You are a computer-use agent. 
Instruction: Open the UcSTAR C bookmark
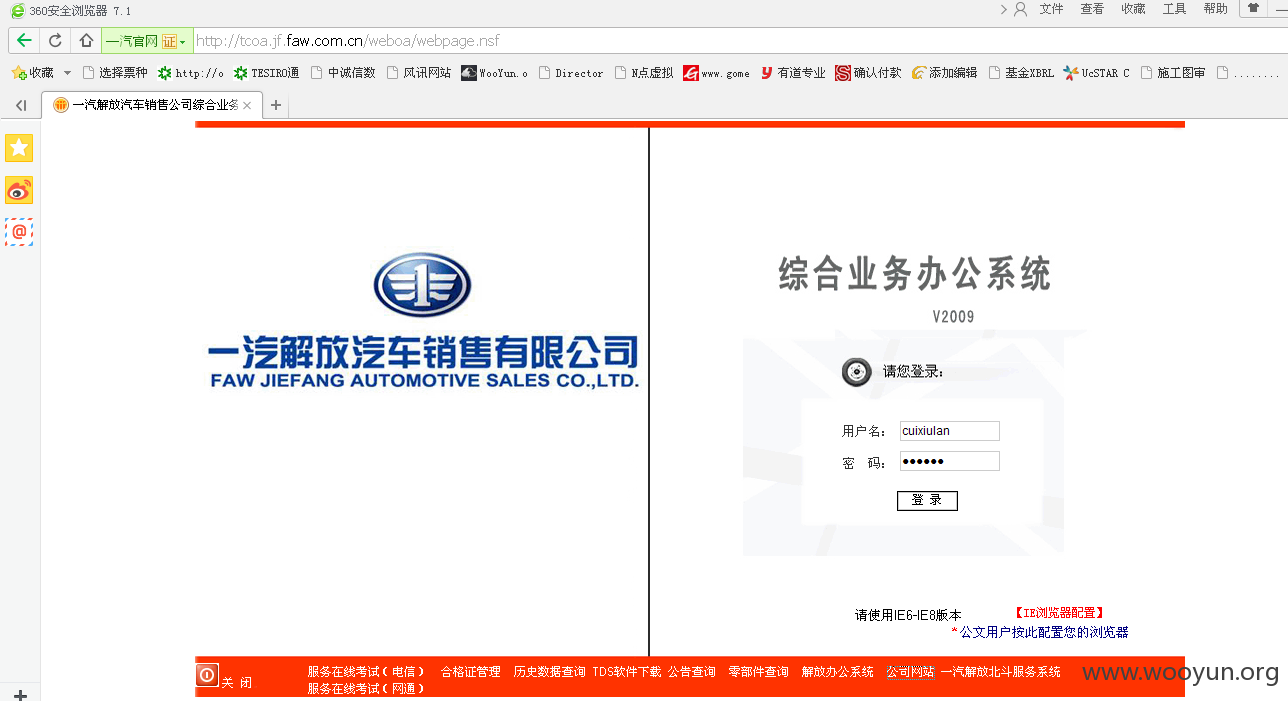[1097, 73]
